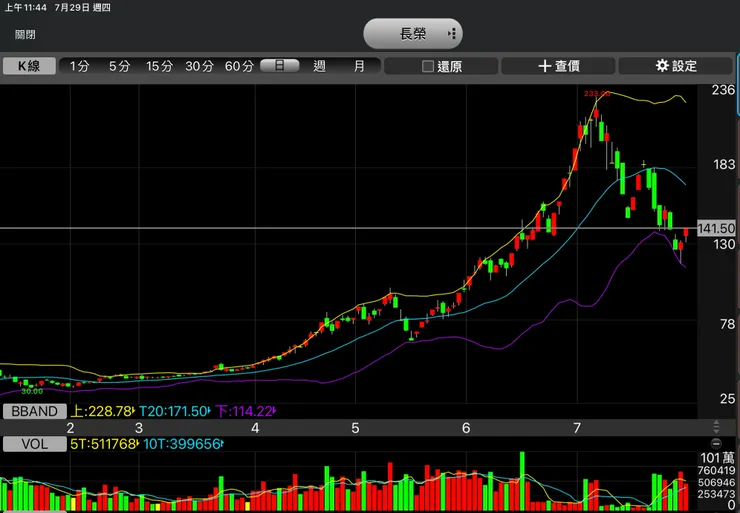Open 設定 settings with gear icon
Screen dimensions: 740x513
pos(676,66)
